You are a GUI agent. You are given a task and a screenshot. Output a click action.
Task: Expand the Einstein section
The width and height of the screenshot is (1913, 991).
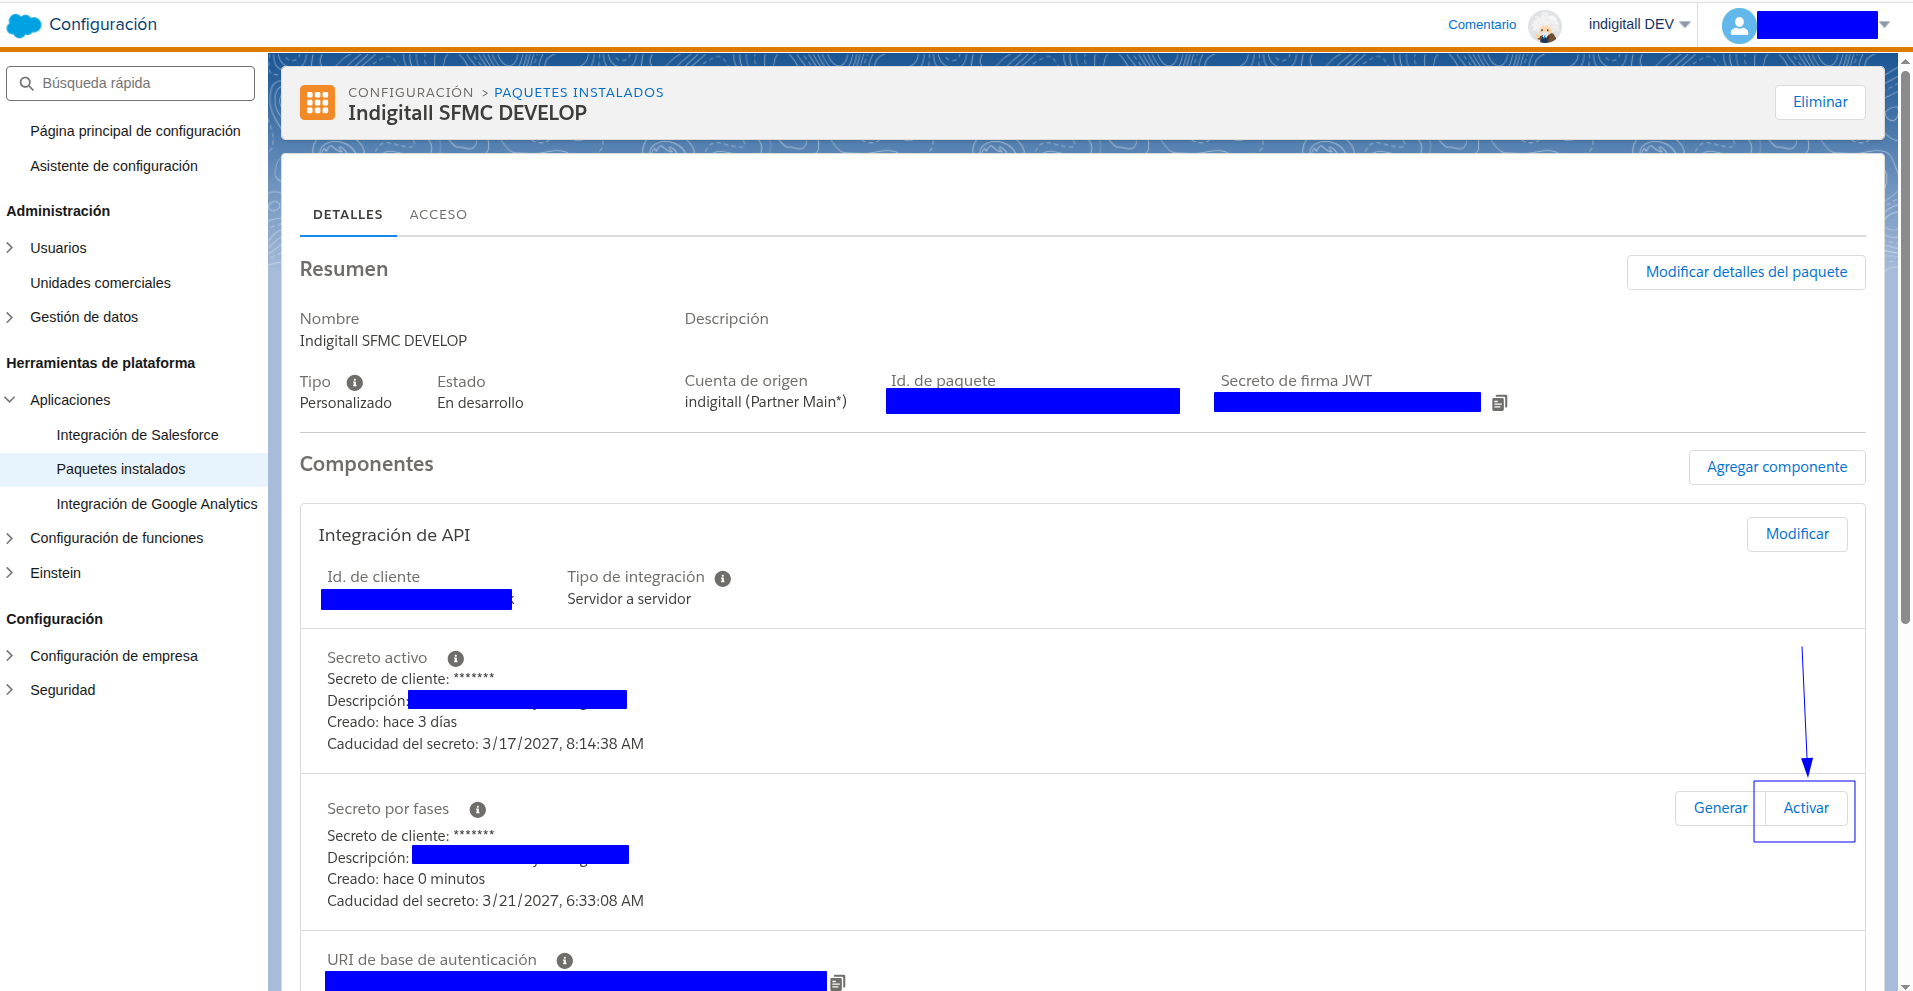tap(10, 573)
